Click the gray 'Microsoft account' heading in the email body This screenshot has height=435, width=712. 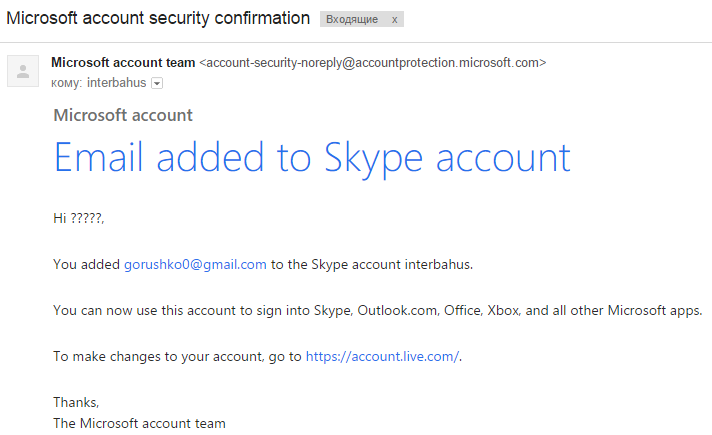(x=123, y=115)
